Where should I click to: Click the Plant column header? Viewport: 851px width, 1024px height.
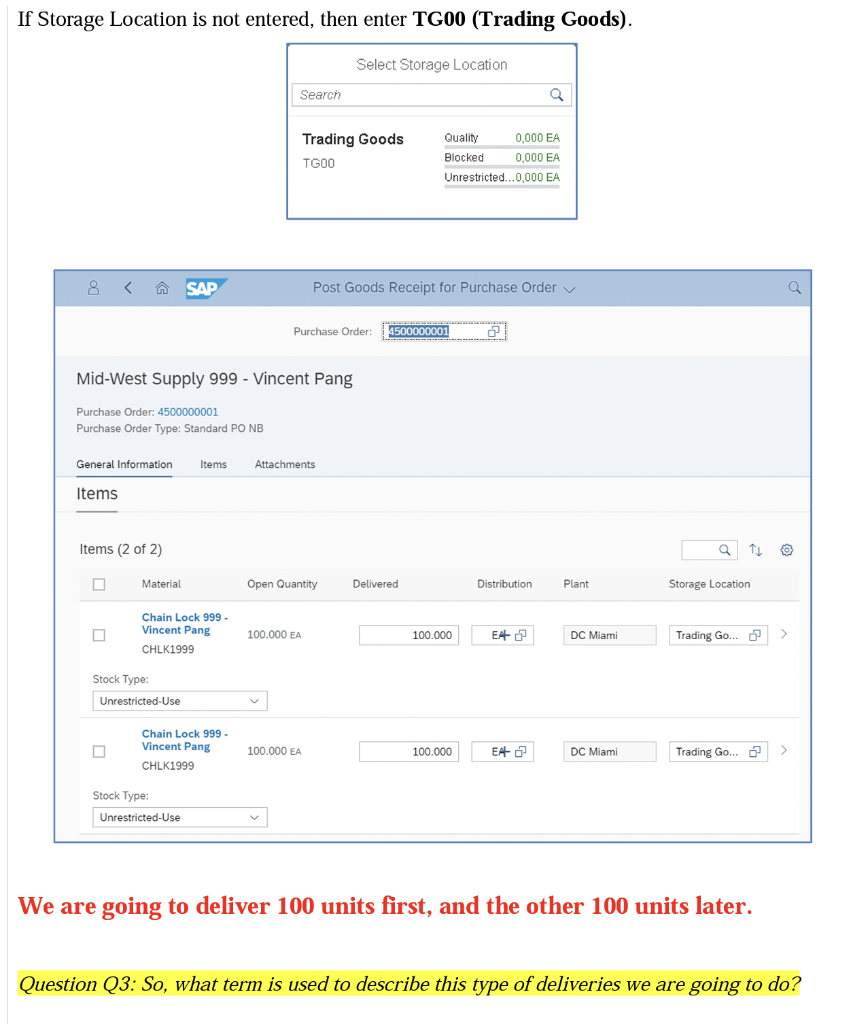(576, 584)
